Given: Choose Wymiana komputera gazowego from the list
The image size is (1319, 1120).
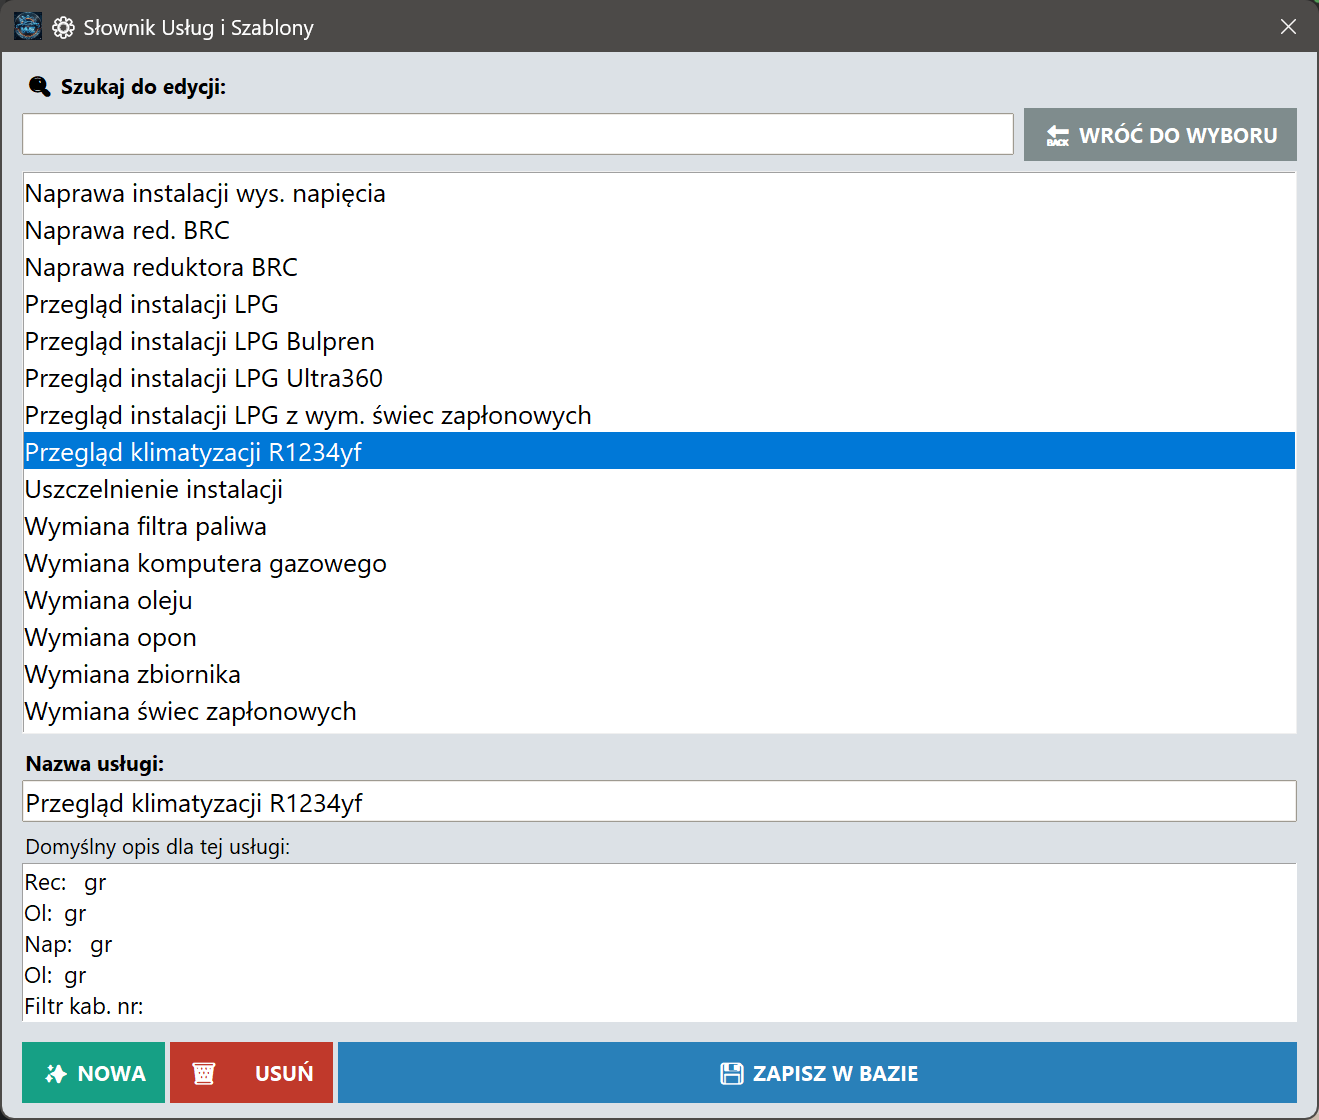Looking at the screenshot, I should (206, 564).
